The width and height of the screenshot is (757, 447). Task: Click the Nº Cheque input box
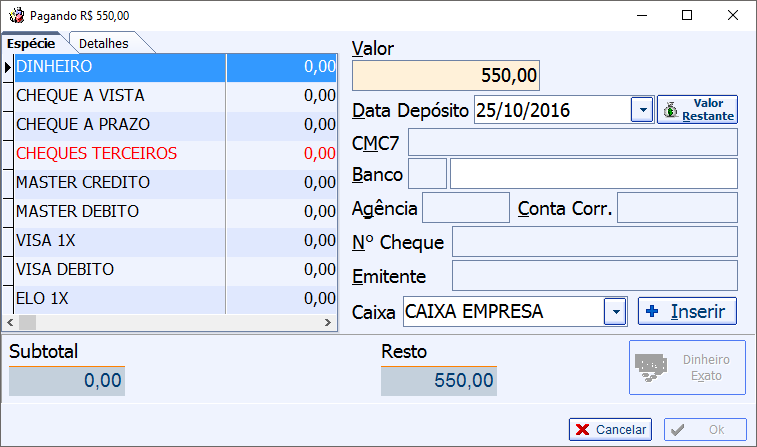(595, 242)
